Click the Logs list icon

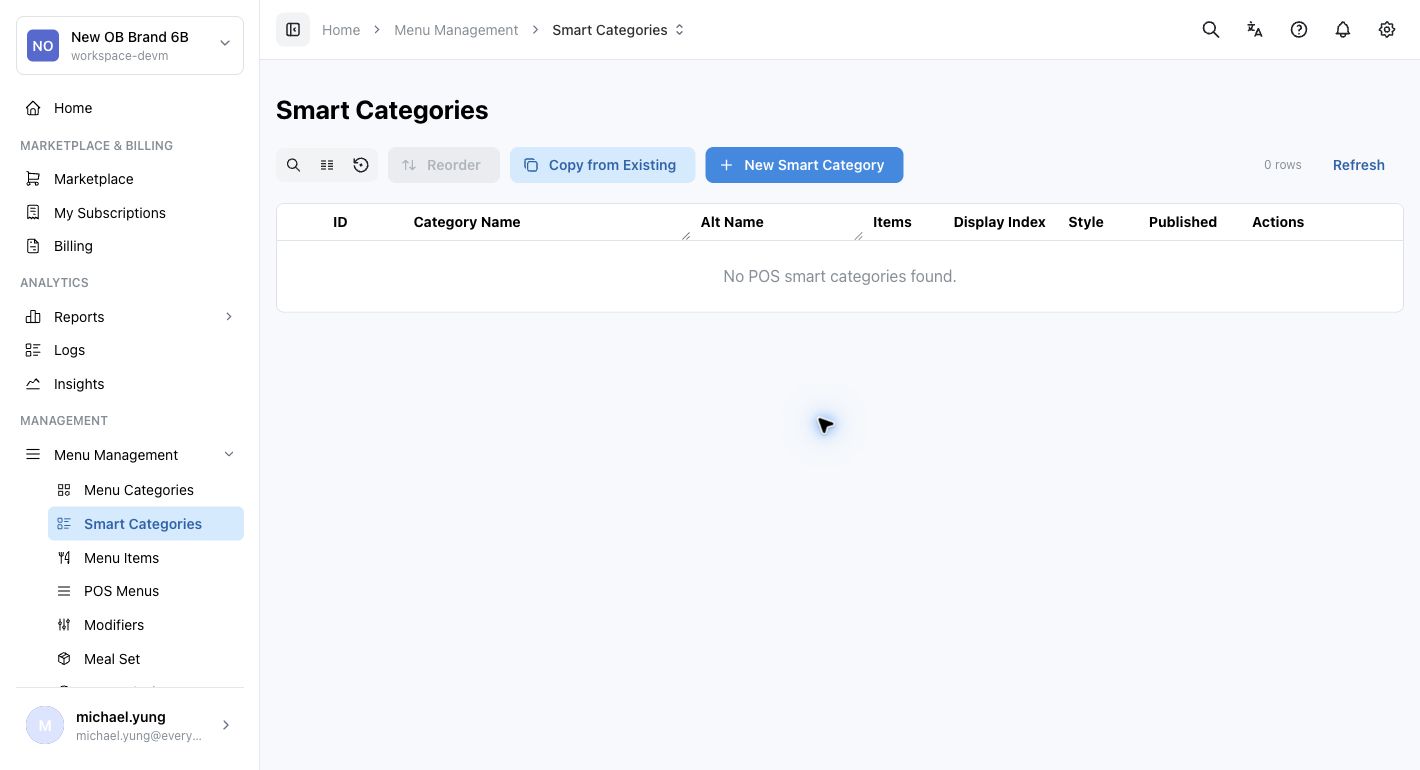click(33, 350)
